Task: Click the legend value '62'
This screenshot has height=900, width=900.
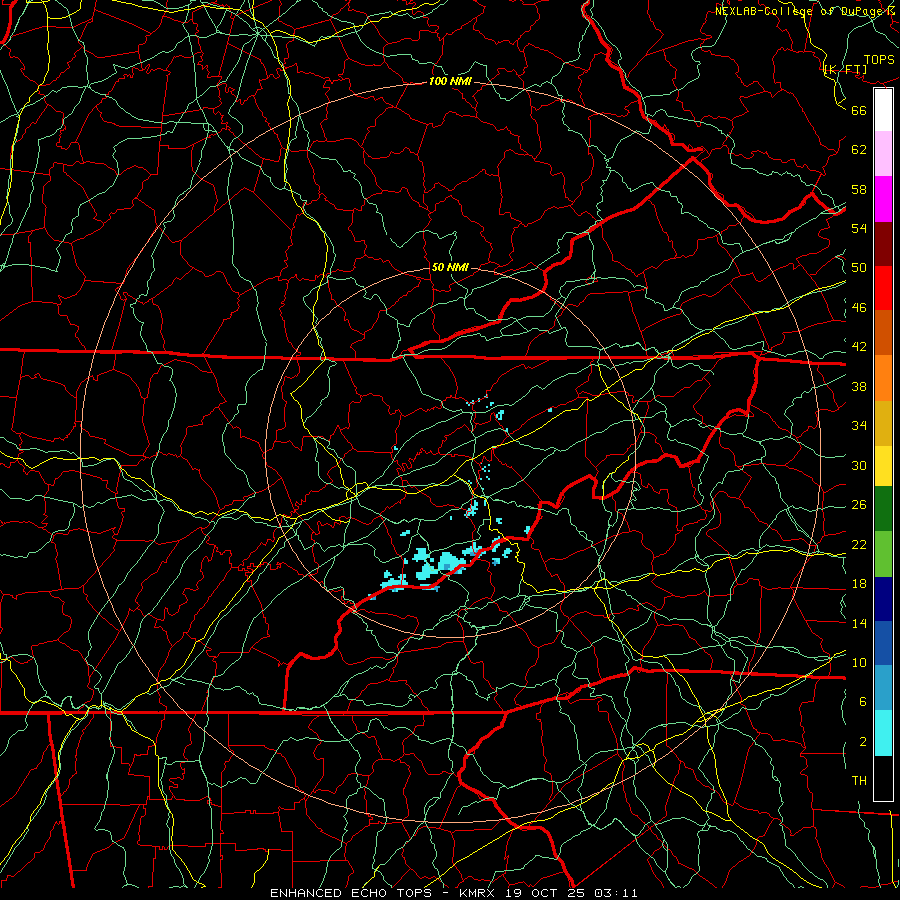Action: pyautogui.click(x=859, y=150)
